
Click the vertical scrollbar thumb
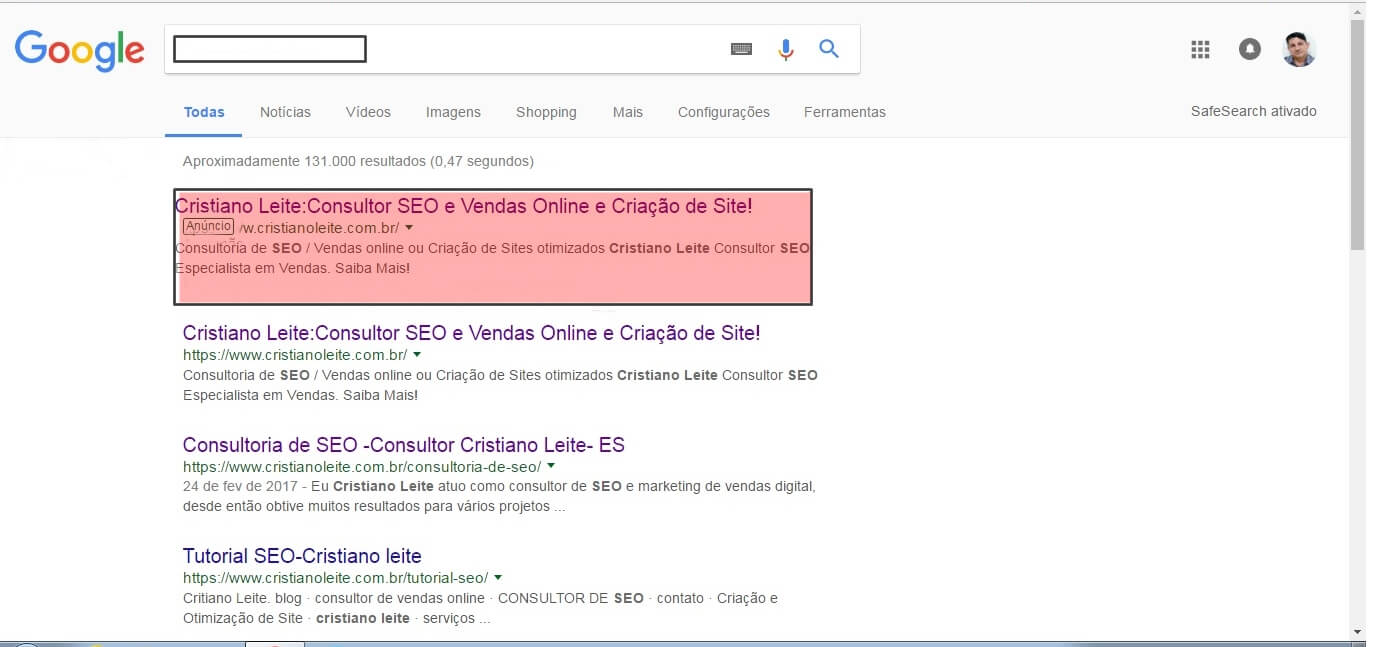click(1357, 134)
